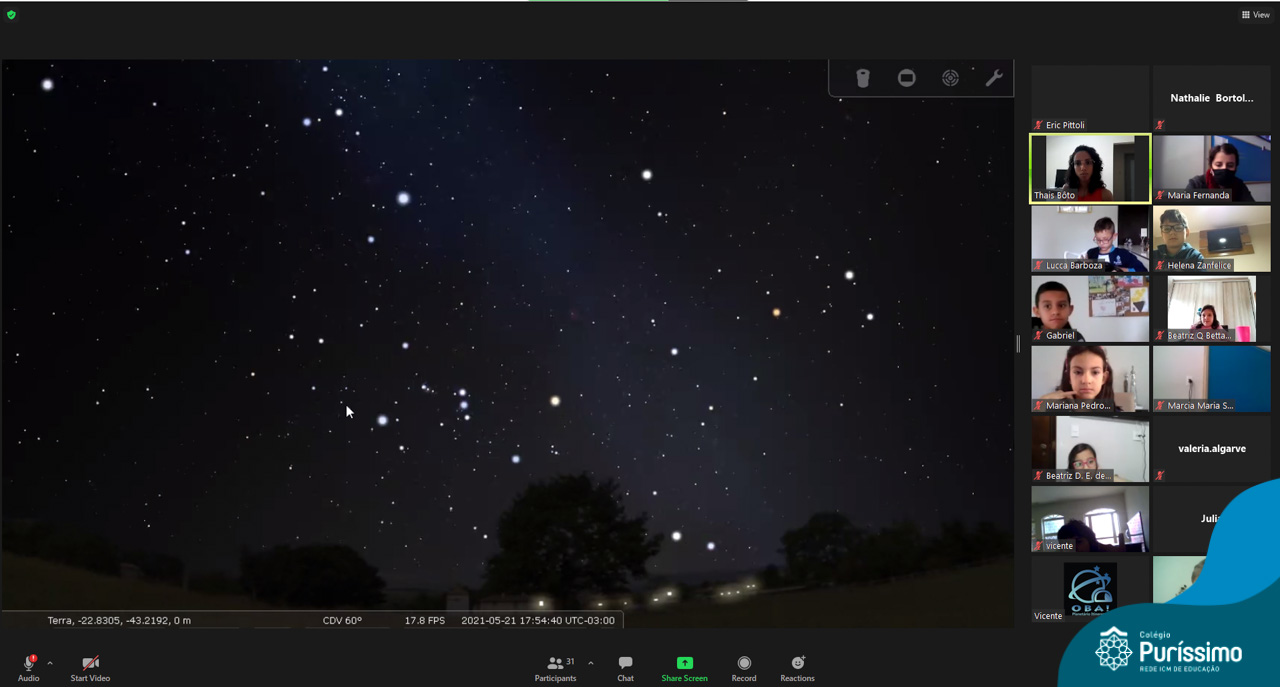
Task: Click the Stellarium Telrad sight icon
Action: click(x=950, y=78)
